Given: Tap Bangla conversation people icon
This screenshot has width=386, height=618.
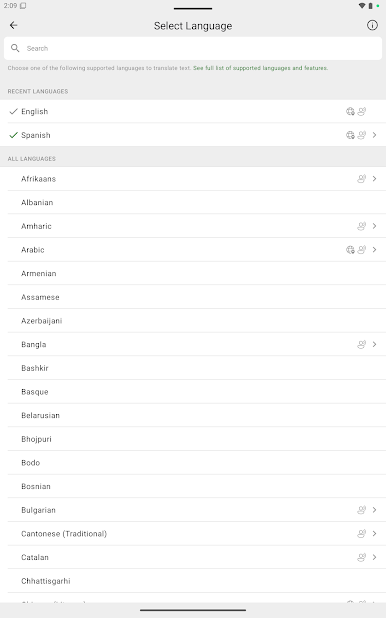Looking at the screenshot, I should tap(362, 344).
